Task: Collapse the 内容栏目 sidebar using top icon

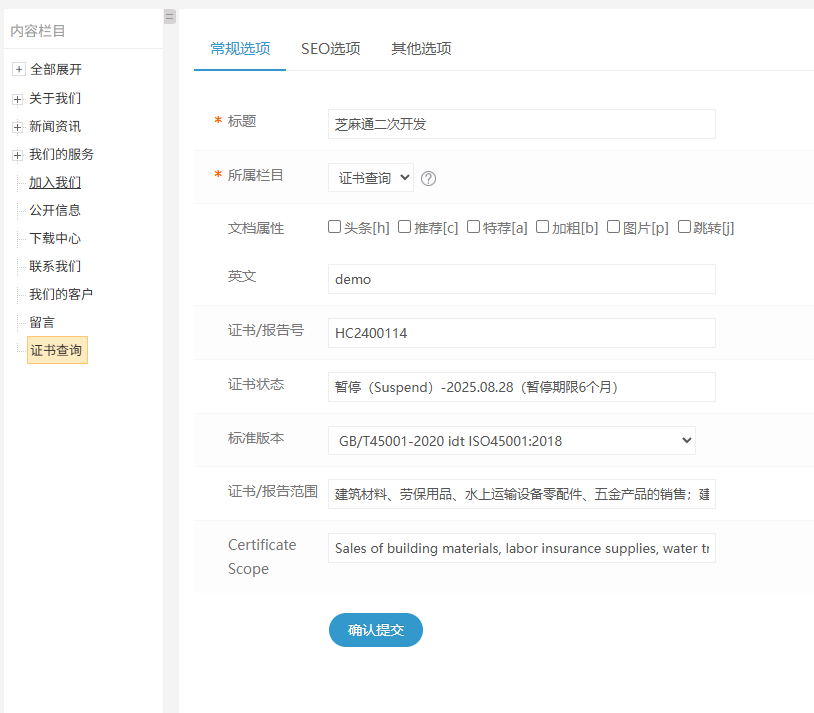Action: tap(168, 16)
